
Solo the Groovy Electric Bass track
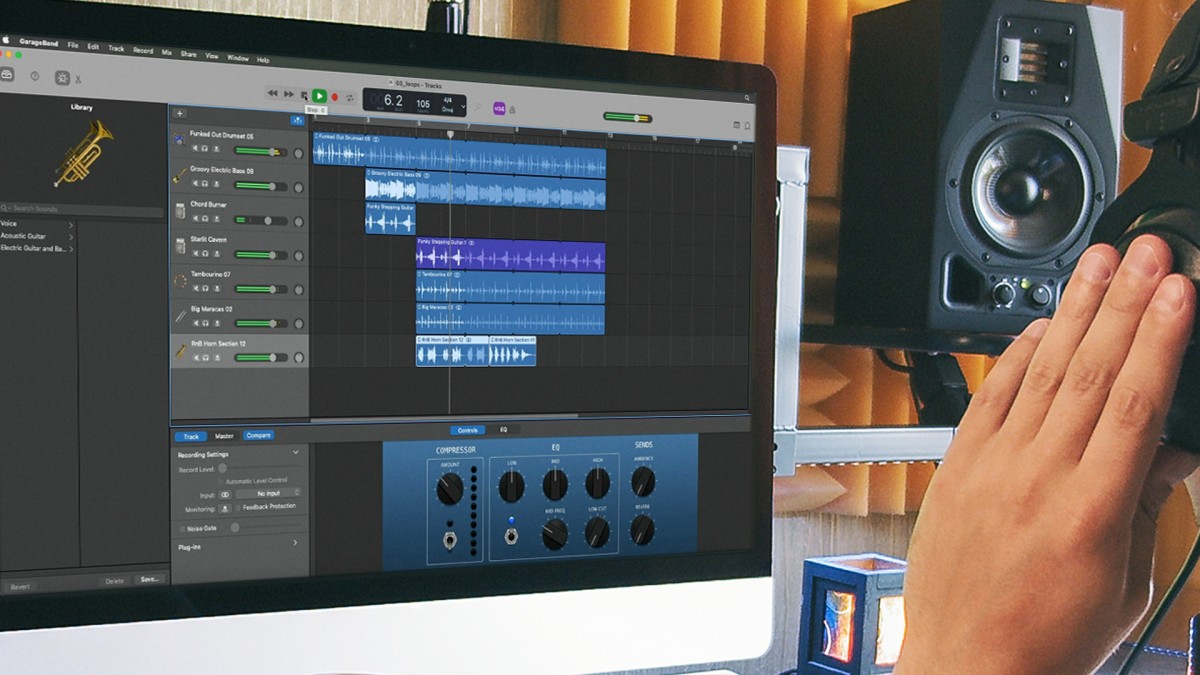[x=205, y=184]
